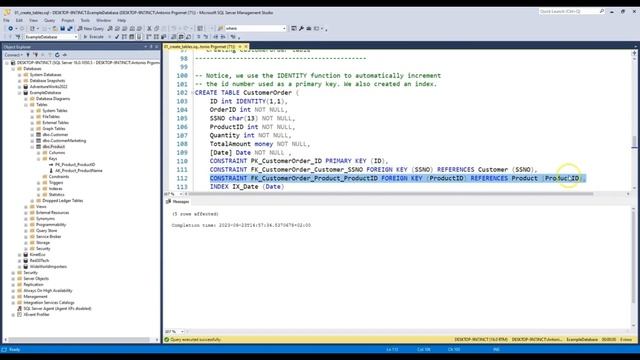Viewport: 640px width, 360px height.
Task: Click the 'Completion time' message line
Action: [x=241, y=225]
